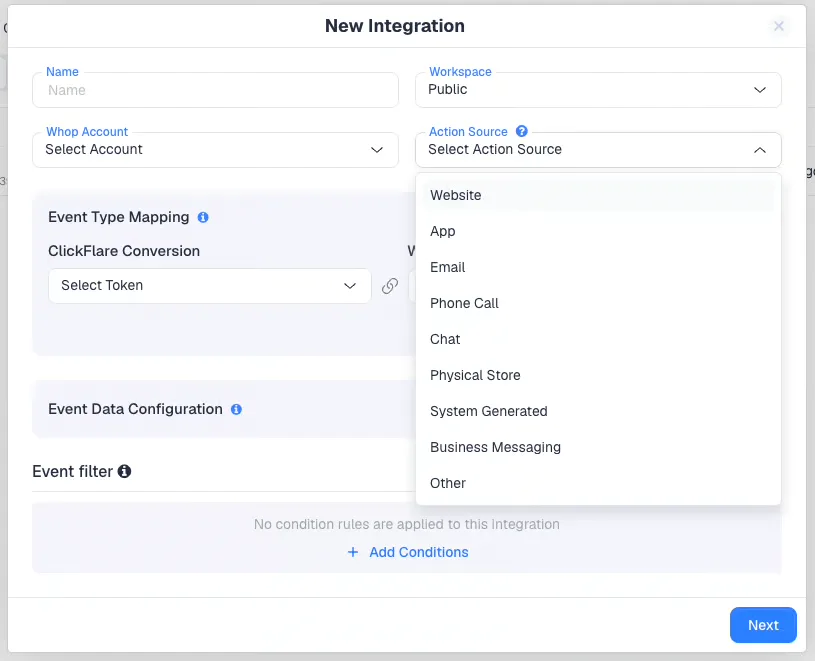Choose Business Messaging from the Action Source list
The width and height of the screenshot is (815, 661).
pyautogui.click(x=598, y=447)
